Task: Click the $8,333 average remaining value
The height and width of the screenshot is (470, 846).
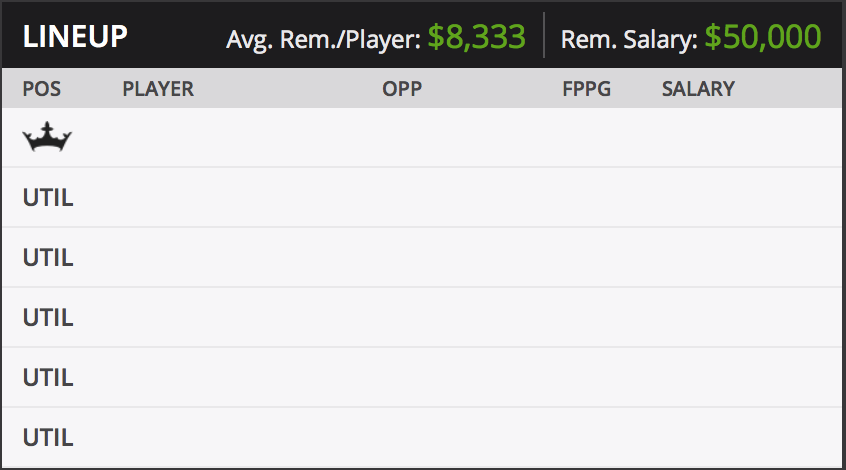Action: [x=476, y=37]
